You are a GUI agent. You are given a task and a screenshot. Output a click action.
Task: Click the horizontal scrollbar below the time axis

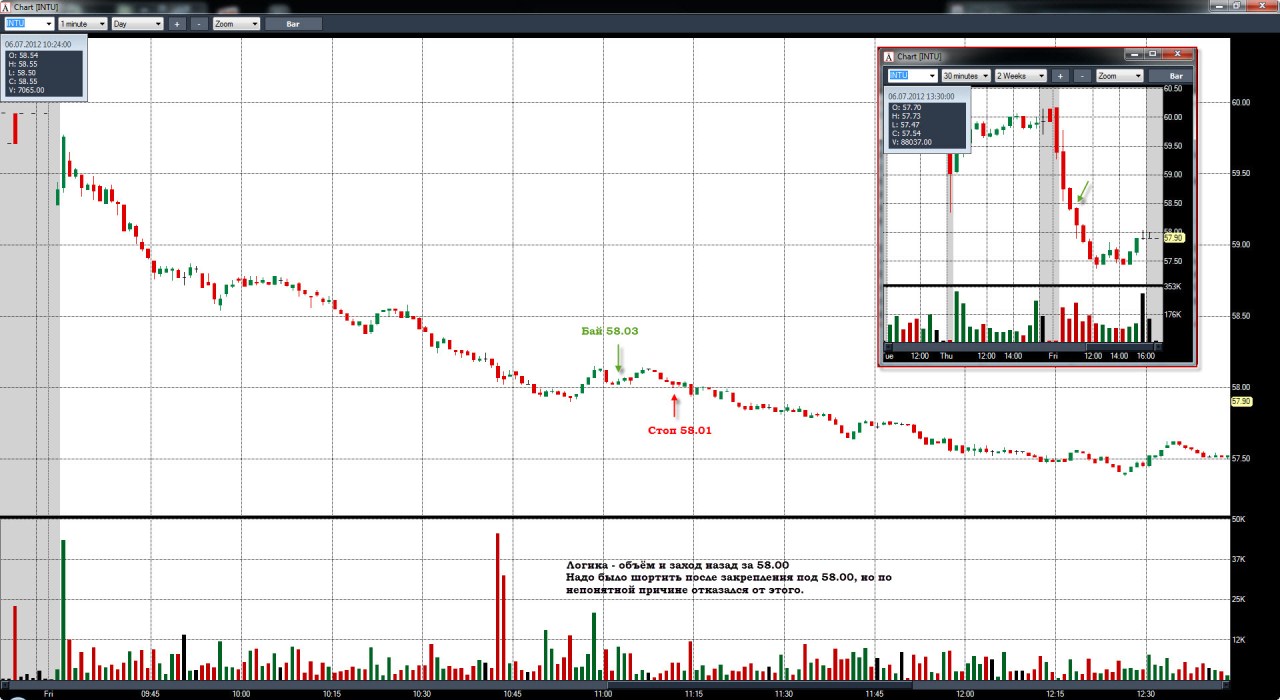pos(615,686)
